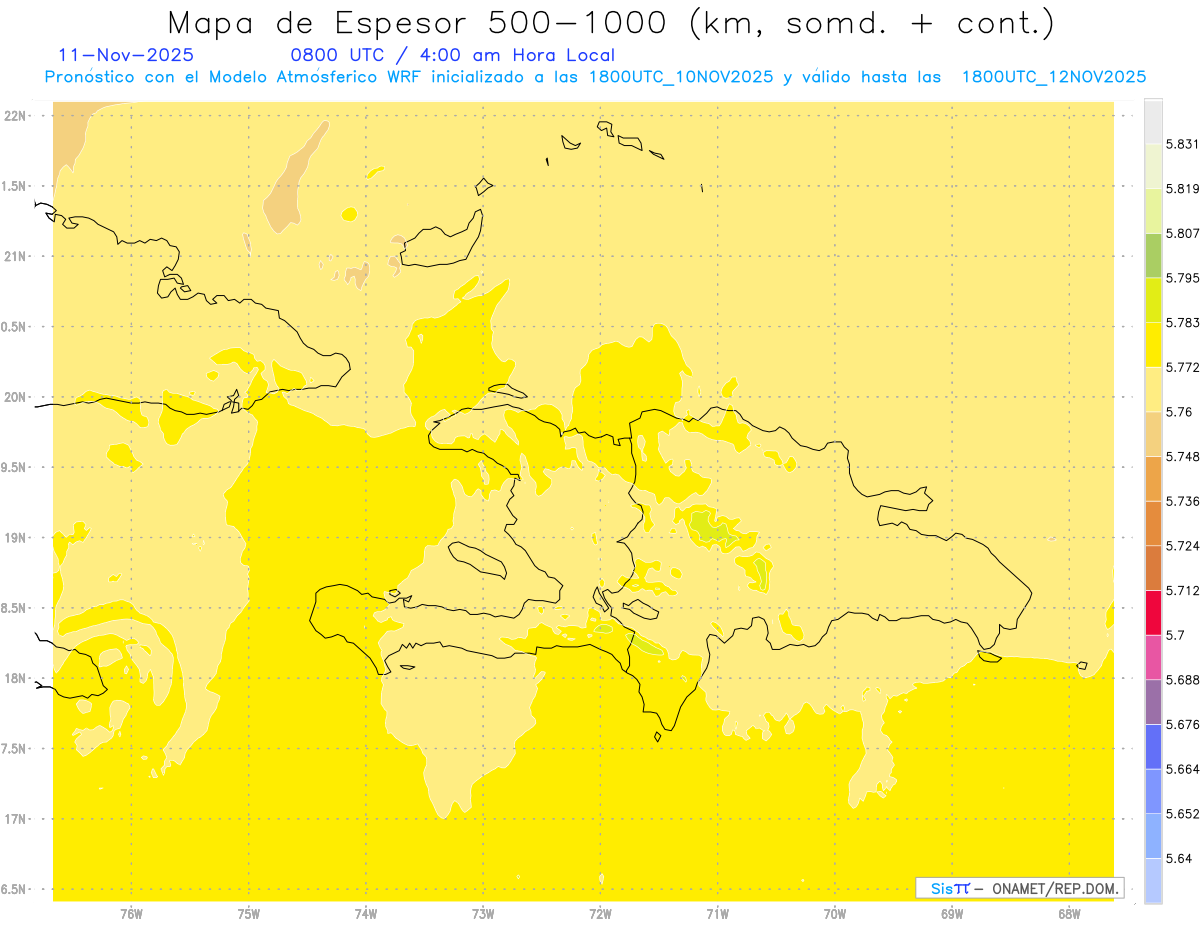Click the 1.5N latitude label
Image resolution: width=1200 pixels, height=927 pixels.
(15, 186)
